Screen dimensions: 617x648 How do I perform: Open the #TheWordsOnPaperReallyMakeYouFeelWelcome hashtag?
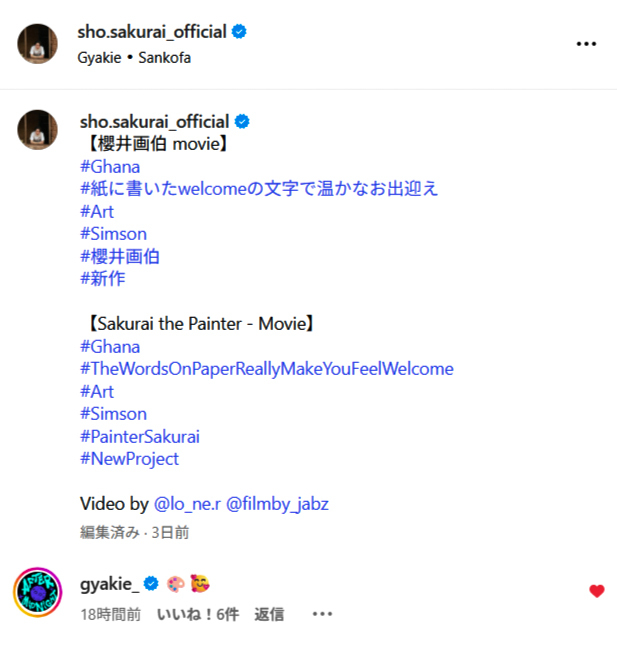point(267,369)
